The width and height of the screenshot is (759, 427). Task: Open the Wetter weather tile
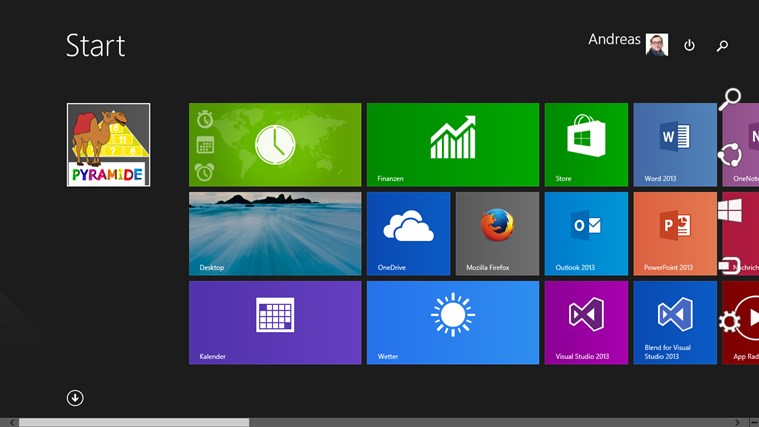coord(453,323)
